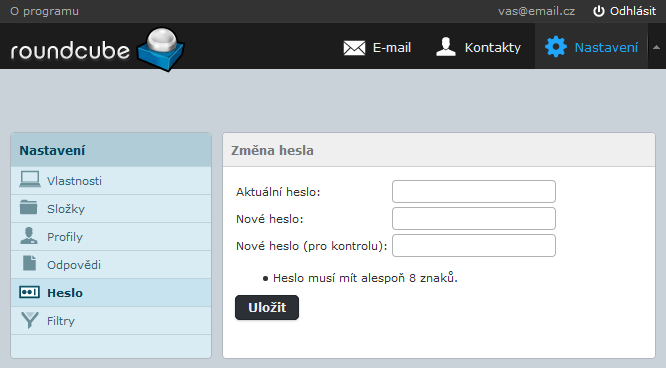Click the Uložit button

[267, 307]
